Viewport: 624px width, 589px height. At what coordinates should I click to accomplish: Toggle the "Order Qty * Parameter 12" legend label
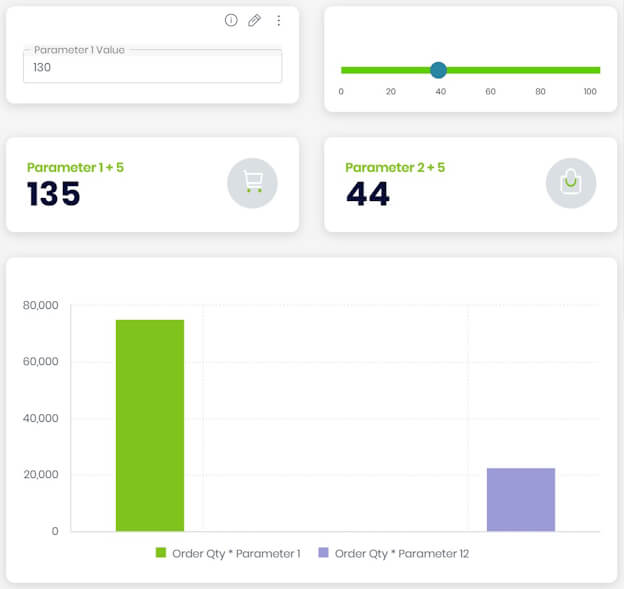pos(401,553)
